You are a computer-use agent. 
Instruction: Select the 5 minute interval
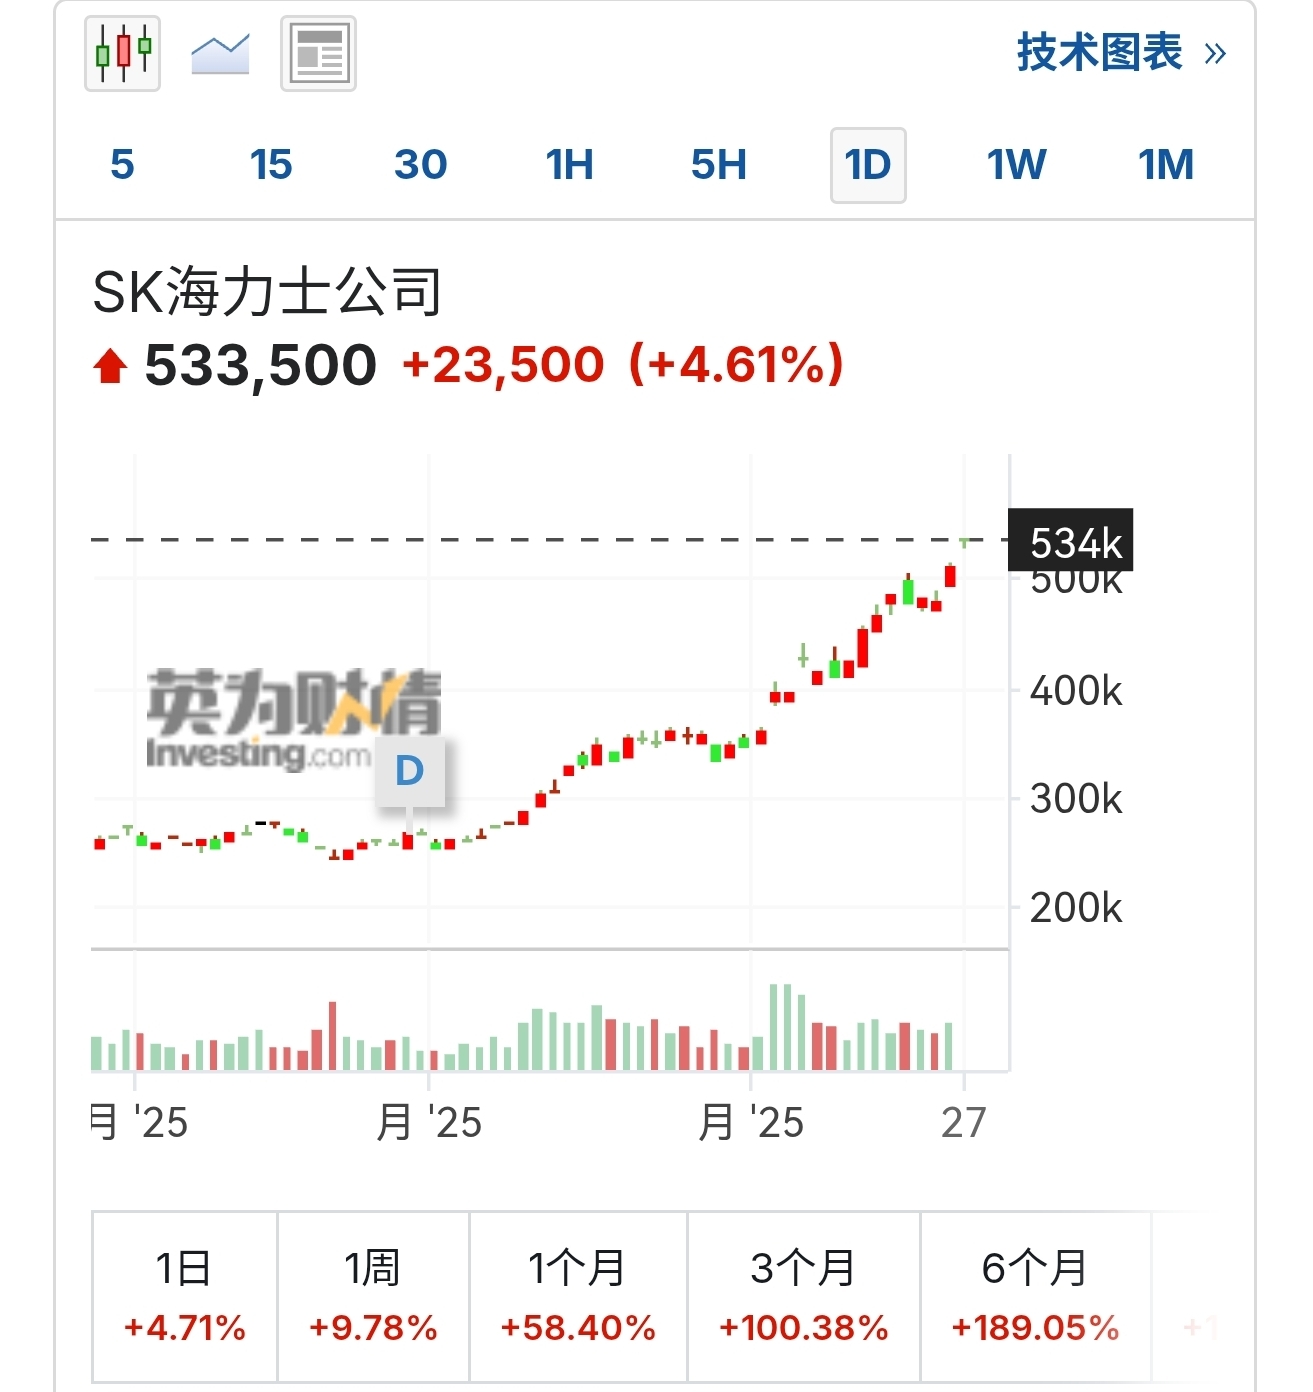[x=122, y=165]
